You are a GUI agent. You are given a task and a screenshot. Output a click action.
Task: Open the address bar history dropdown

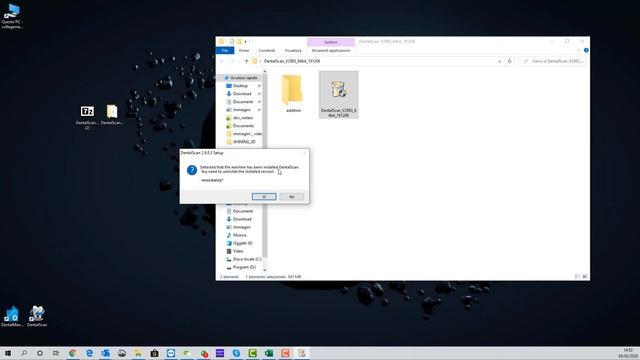(x=499, y=61)
